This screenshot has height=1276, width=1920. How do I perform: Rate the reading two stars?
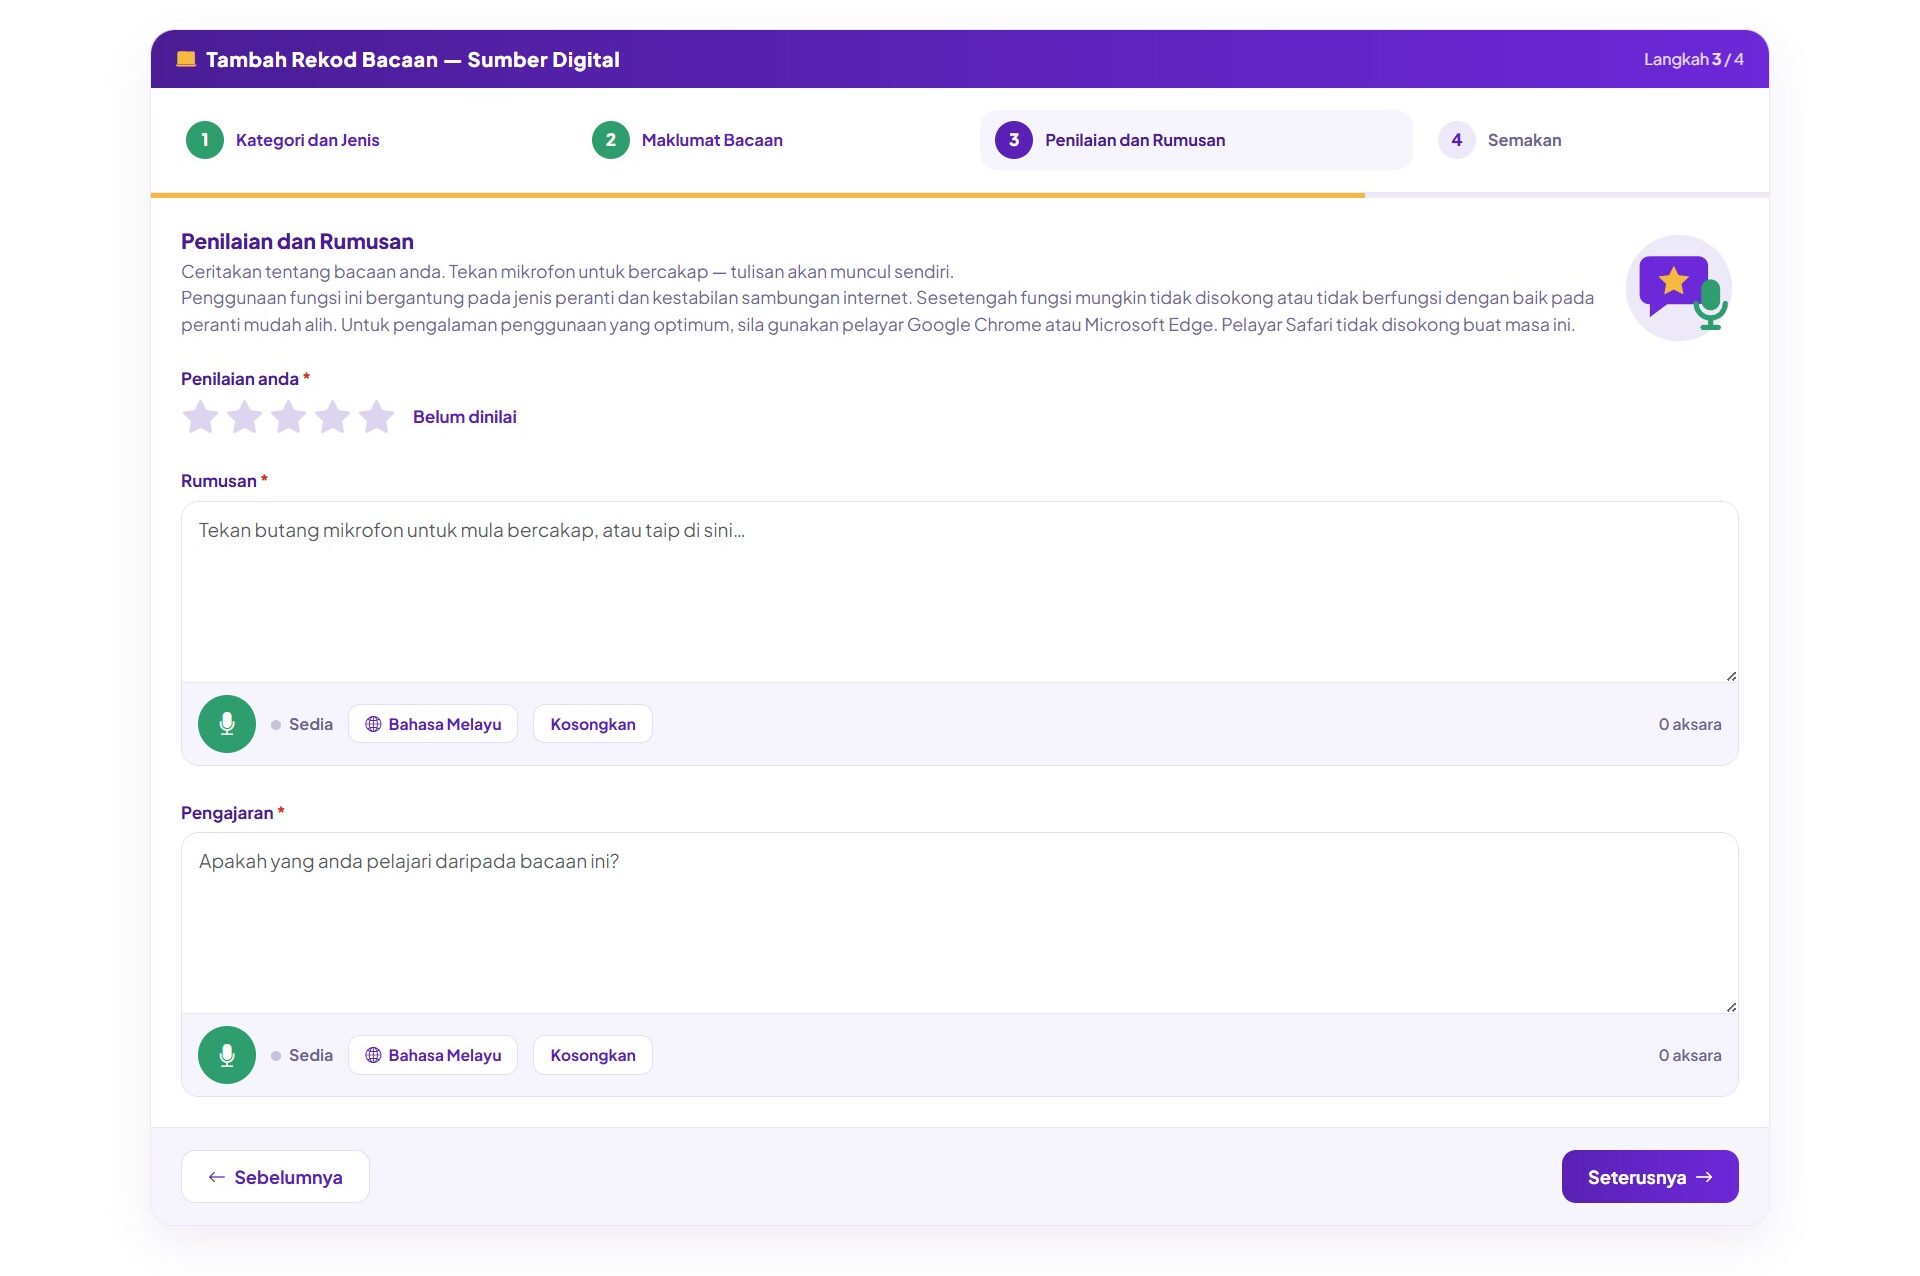[x=244, y=417]
